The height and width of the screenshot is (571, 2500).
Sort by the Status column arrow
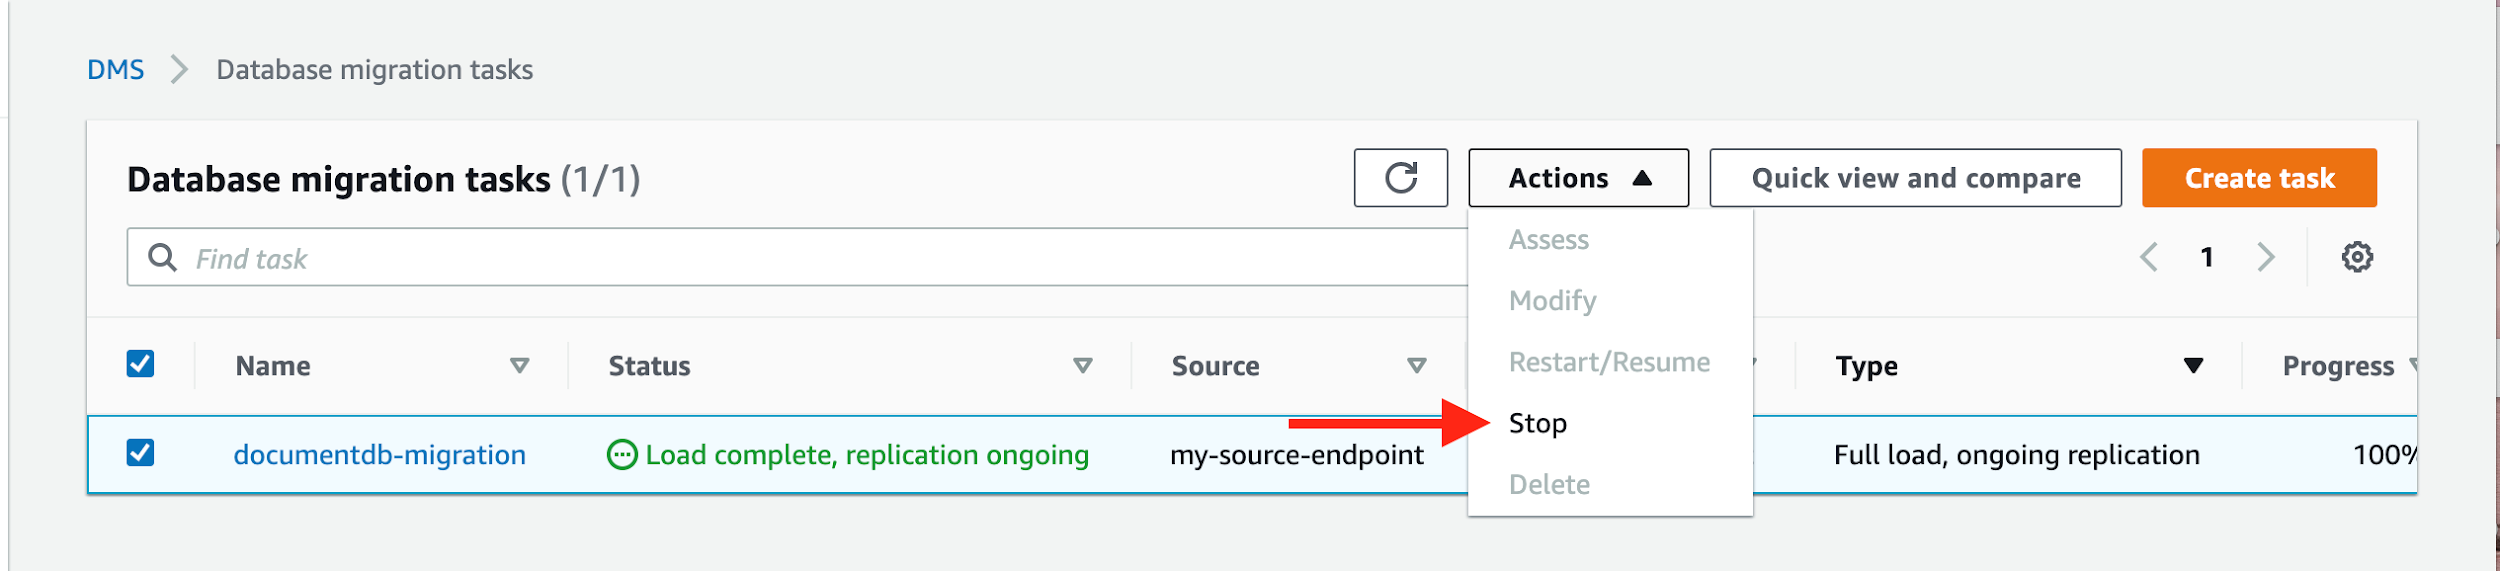[1082, 366]
